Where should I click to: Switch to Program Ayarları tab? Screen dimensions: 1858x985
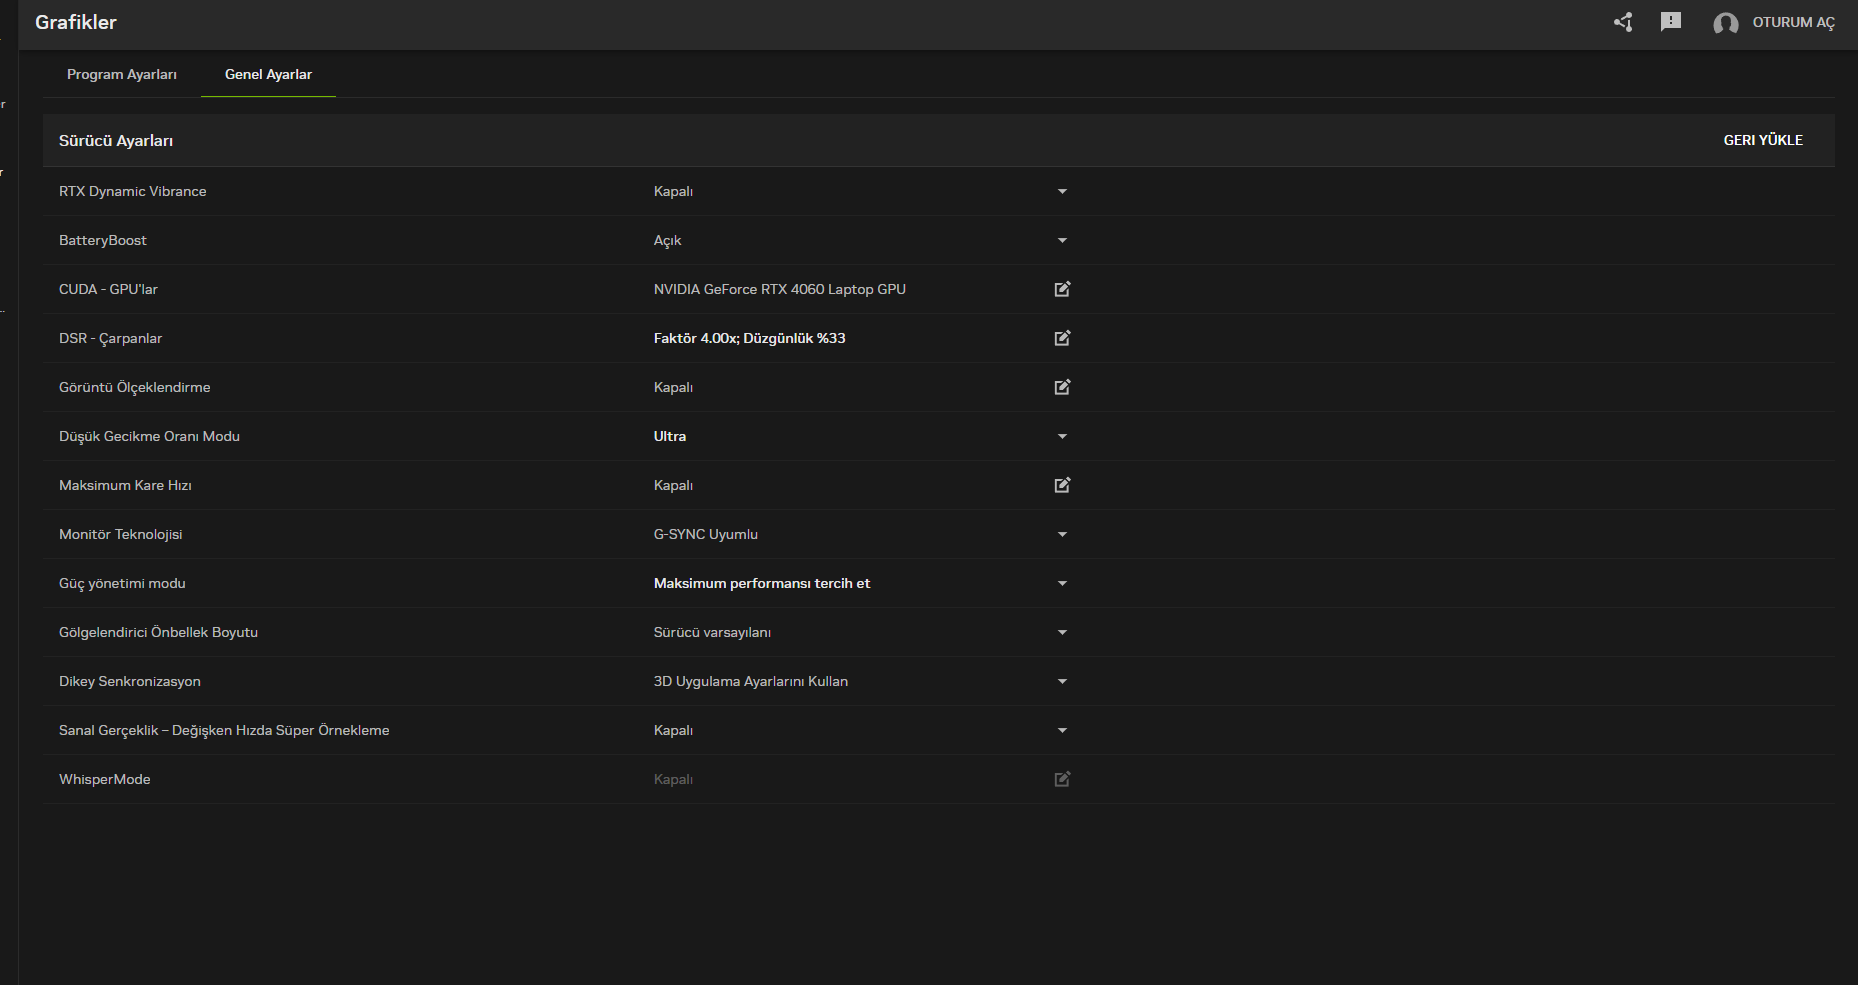(122, 75)
